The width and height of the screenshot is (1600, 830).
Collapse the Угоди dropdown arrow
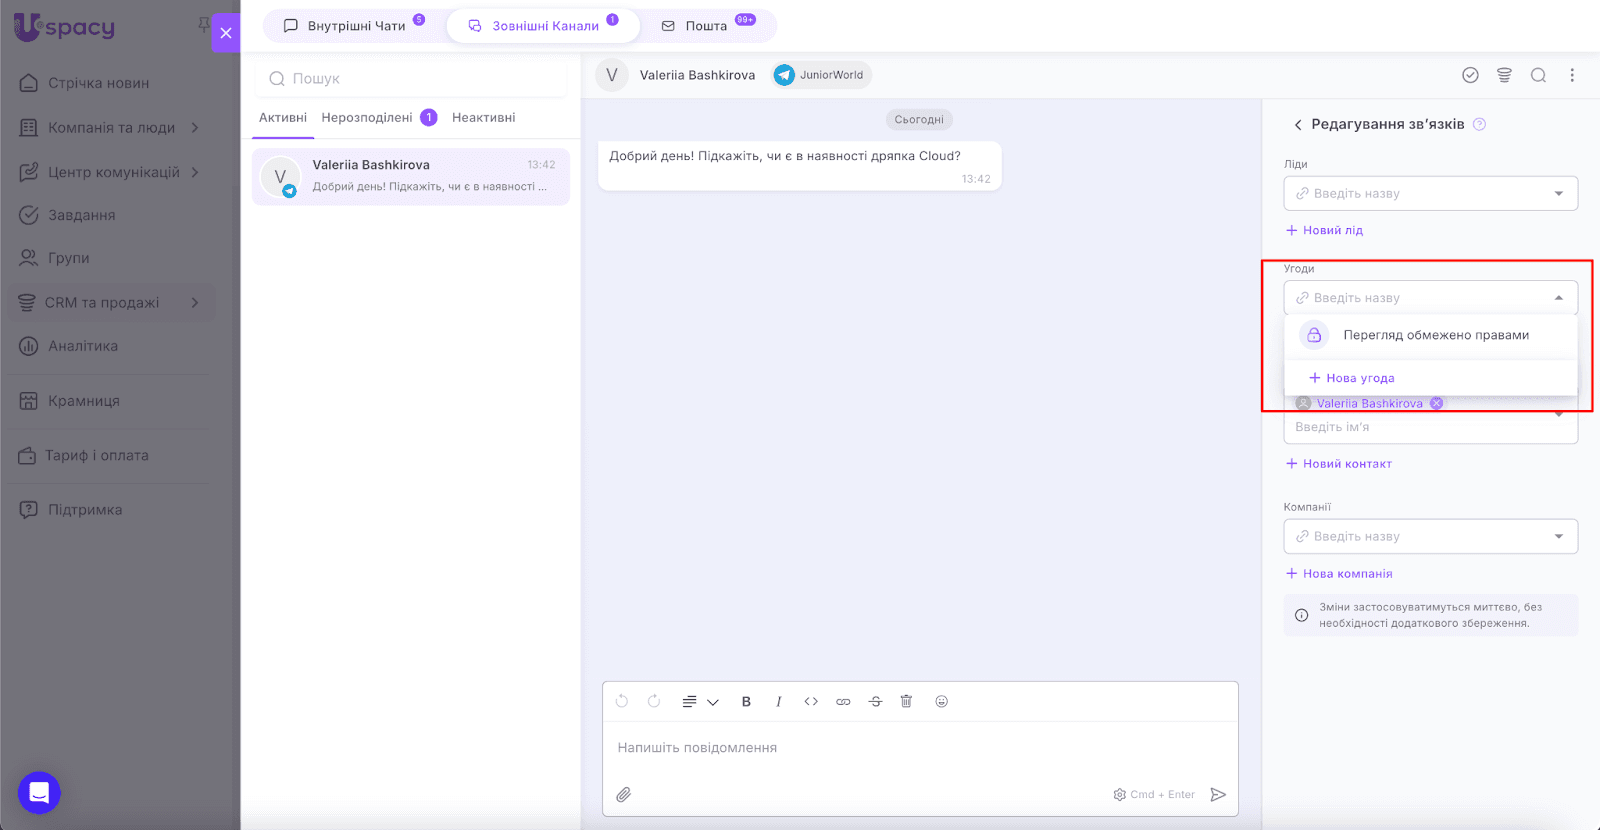pos(1559,298)
